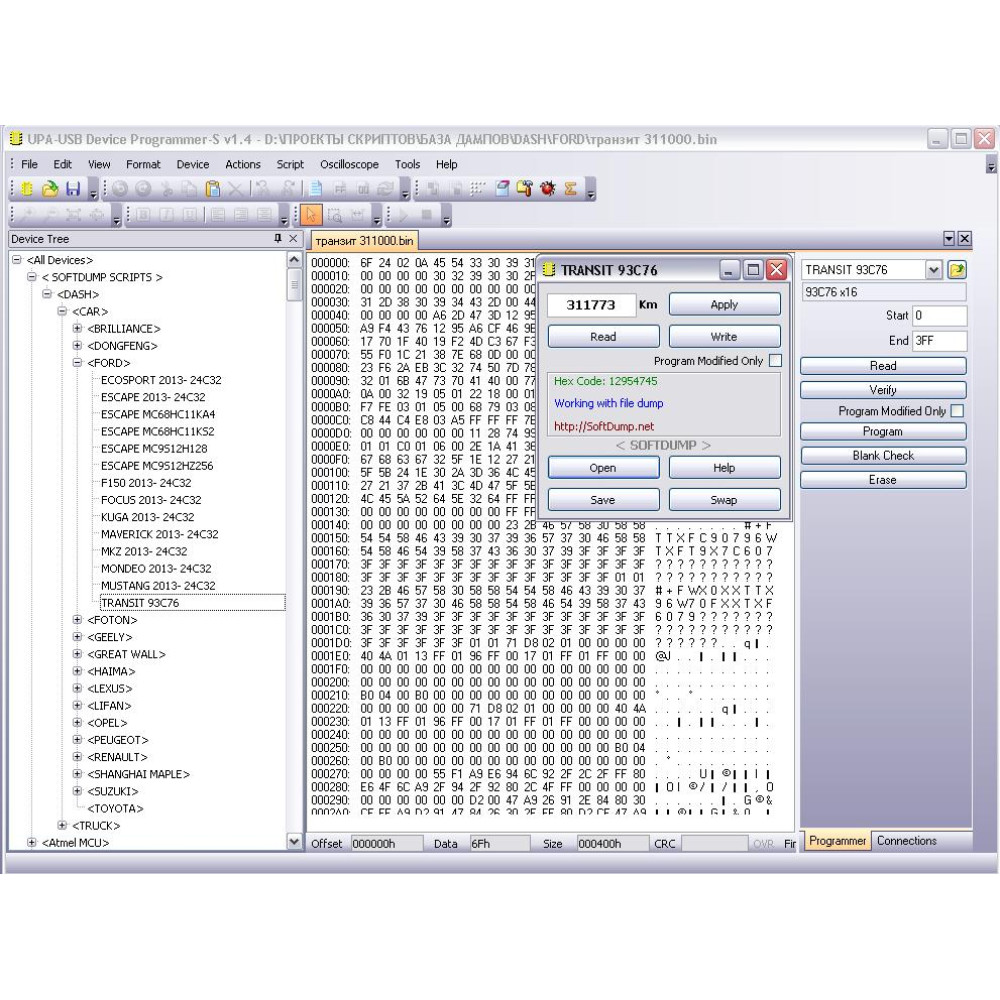Click Swap in the TRANSIT 93C76 dialog
This screenshot has width=1000, height=1000.
click(x=724, y=500)
